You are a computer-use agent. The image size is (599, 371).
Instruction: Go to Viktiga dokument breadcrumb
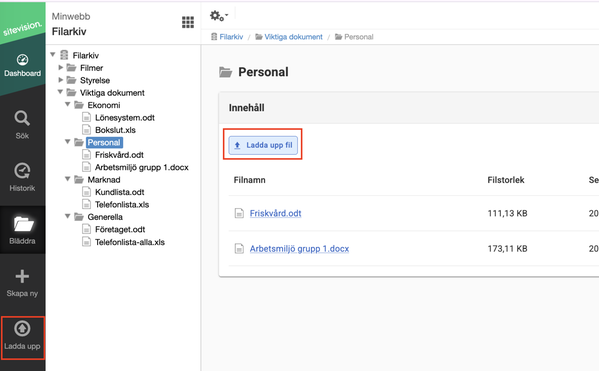click(x=293, y=37)
